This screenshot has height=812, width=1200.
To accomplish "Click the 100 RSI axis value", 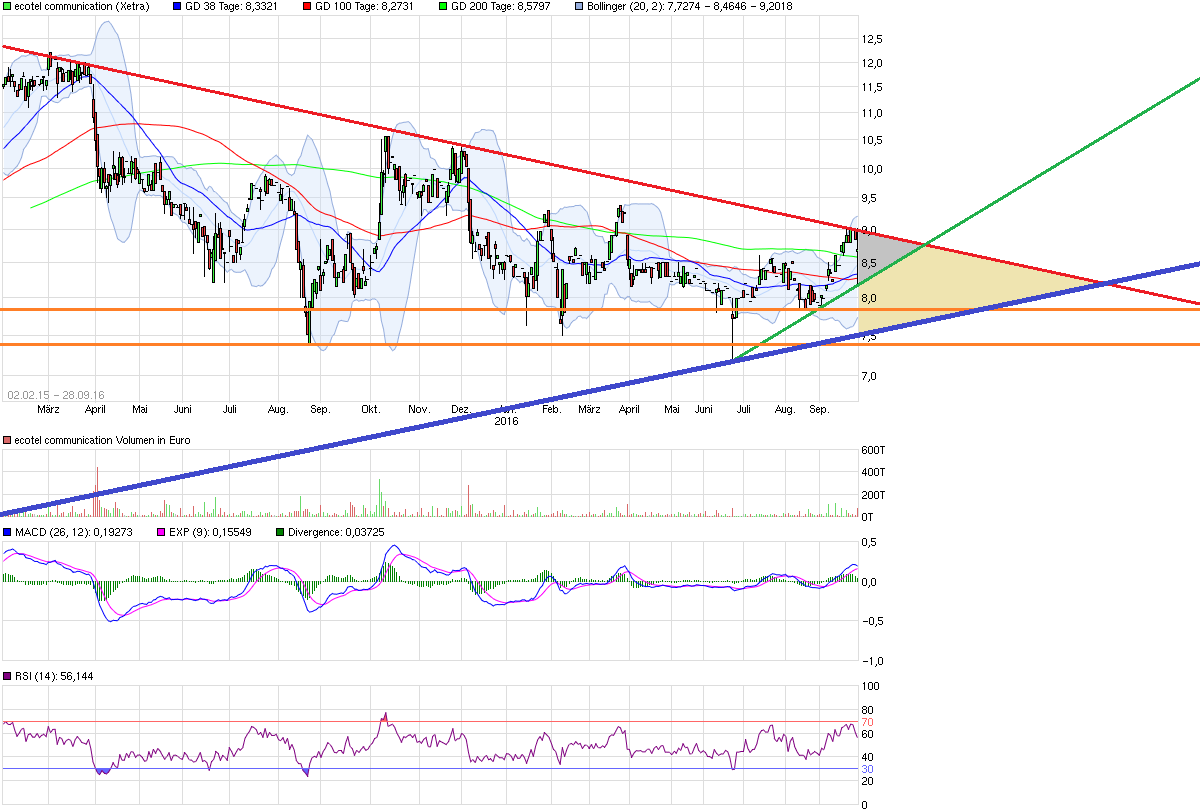I will click(x=870, y=686).
